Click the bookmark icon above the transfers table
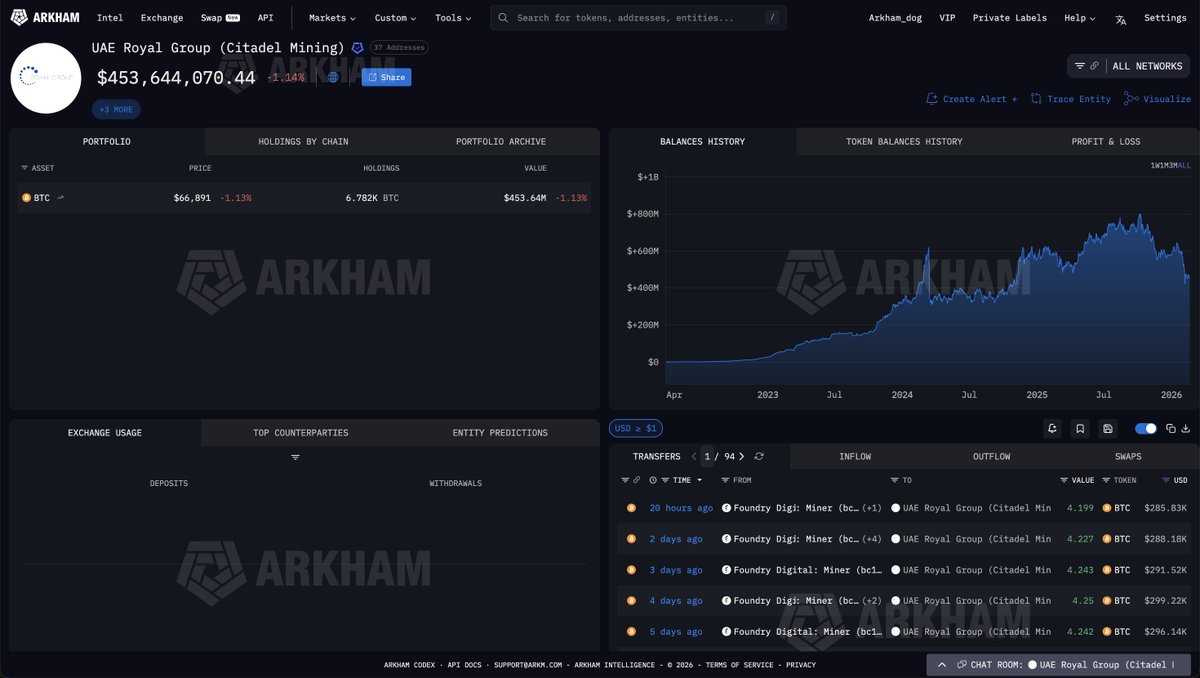This screenshot has width=1200, height=678. point(1079,428)
